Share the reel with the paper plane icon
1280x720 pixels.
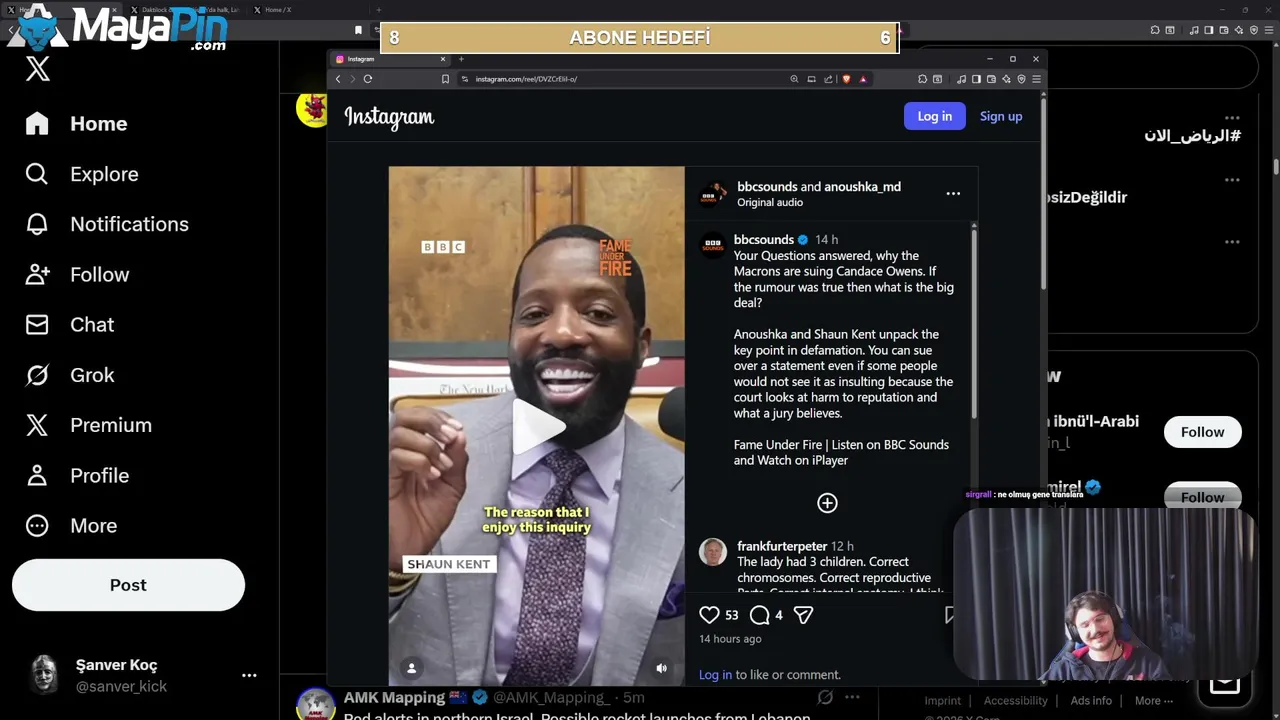point(803,615)
